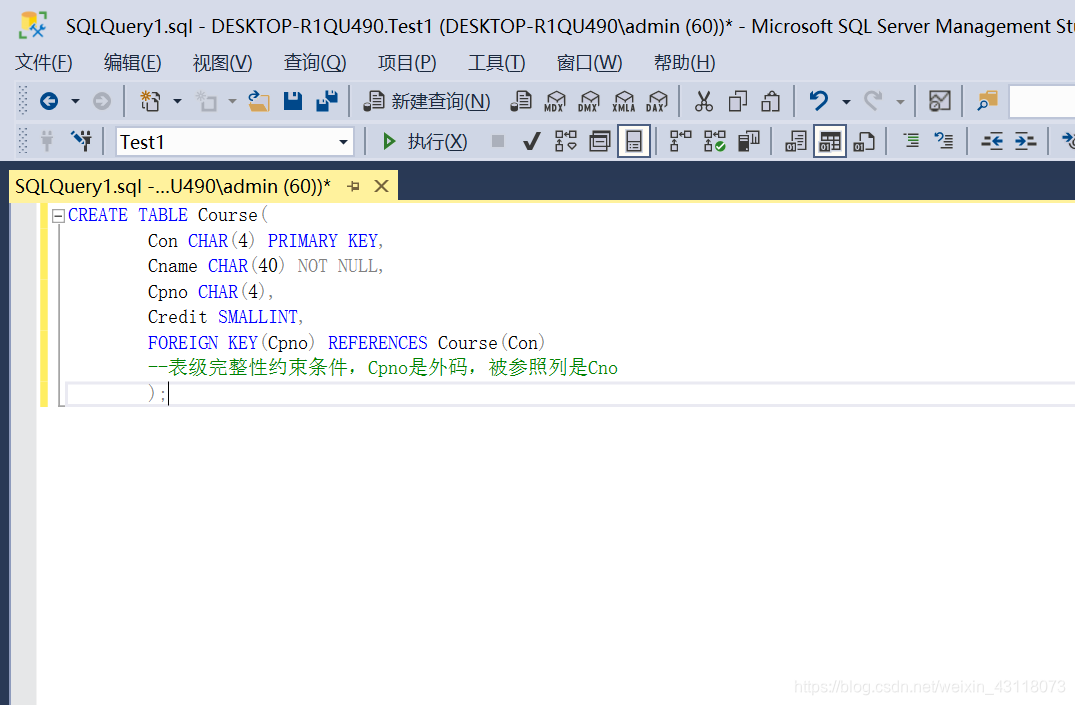The width and height of the screenshot is (1075, 705).
Task: Switch to Results to Grid mode
Action: [830, 142]
